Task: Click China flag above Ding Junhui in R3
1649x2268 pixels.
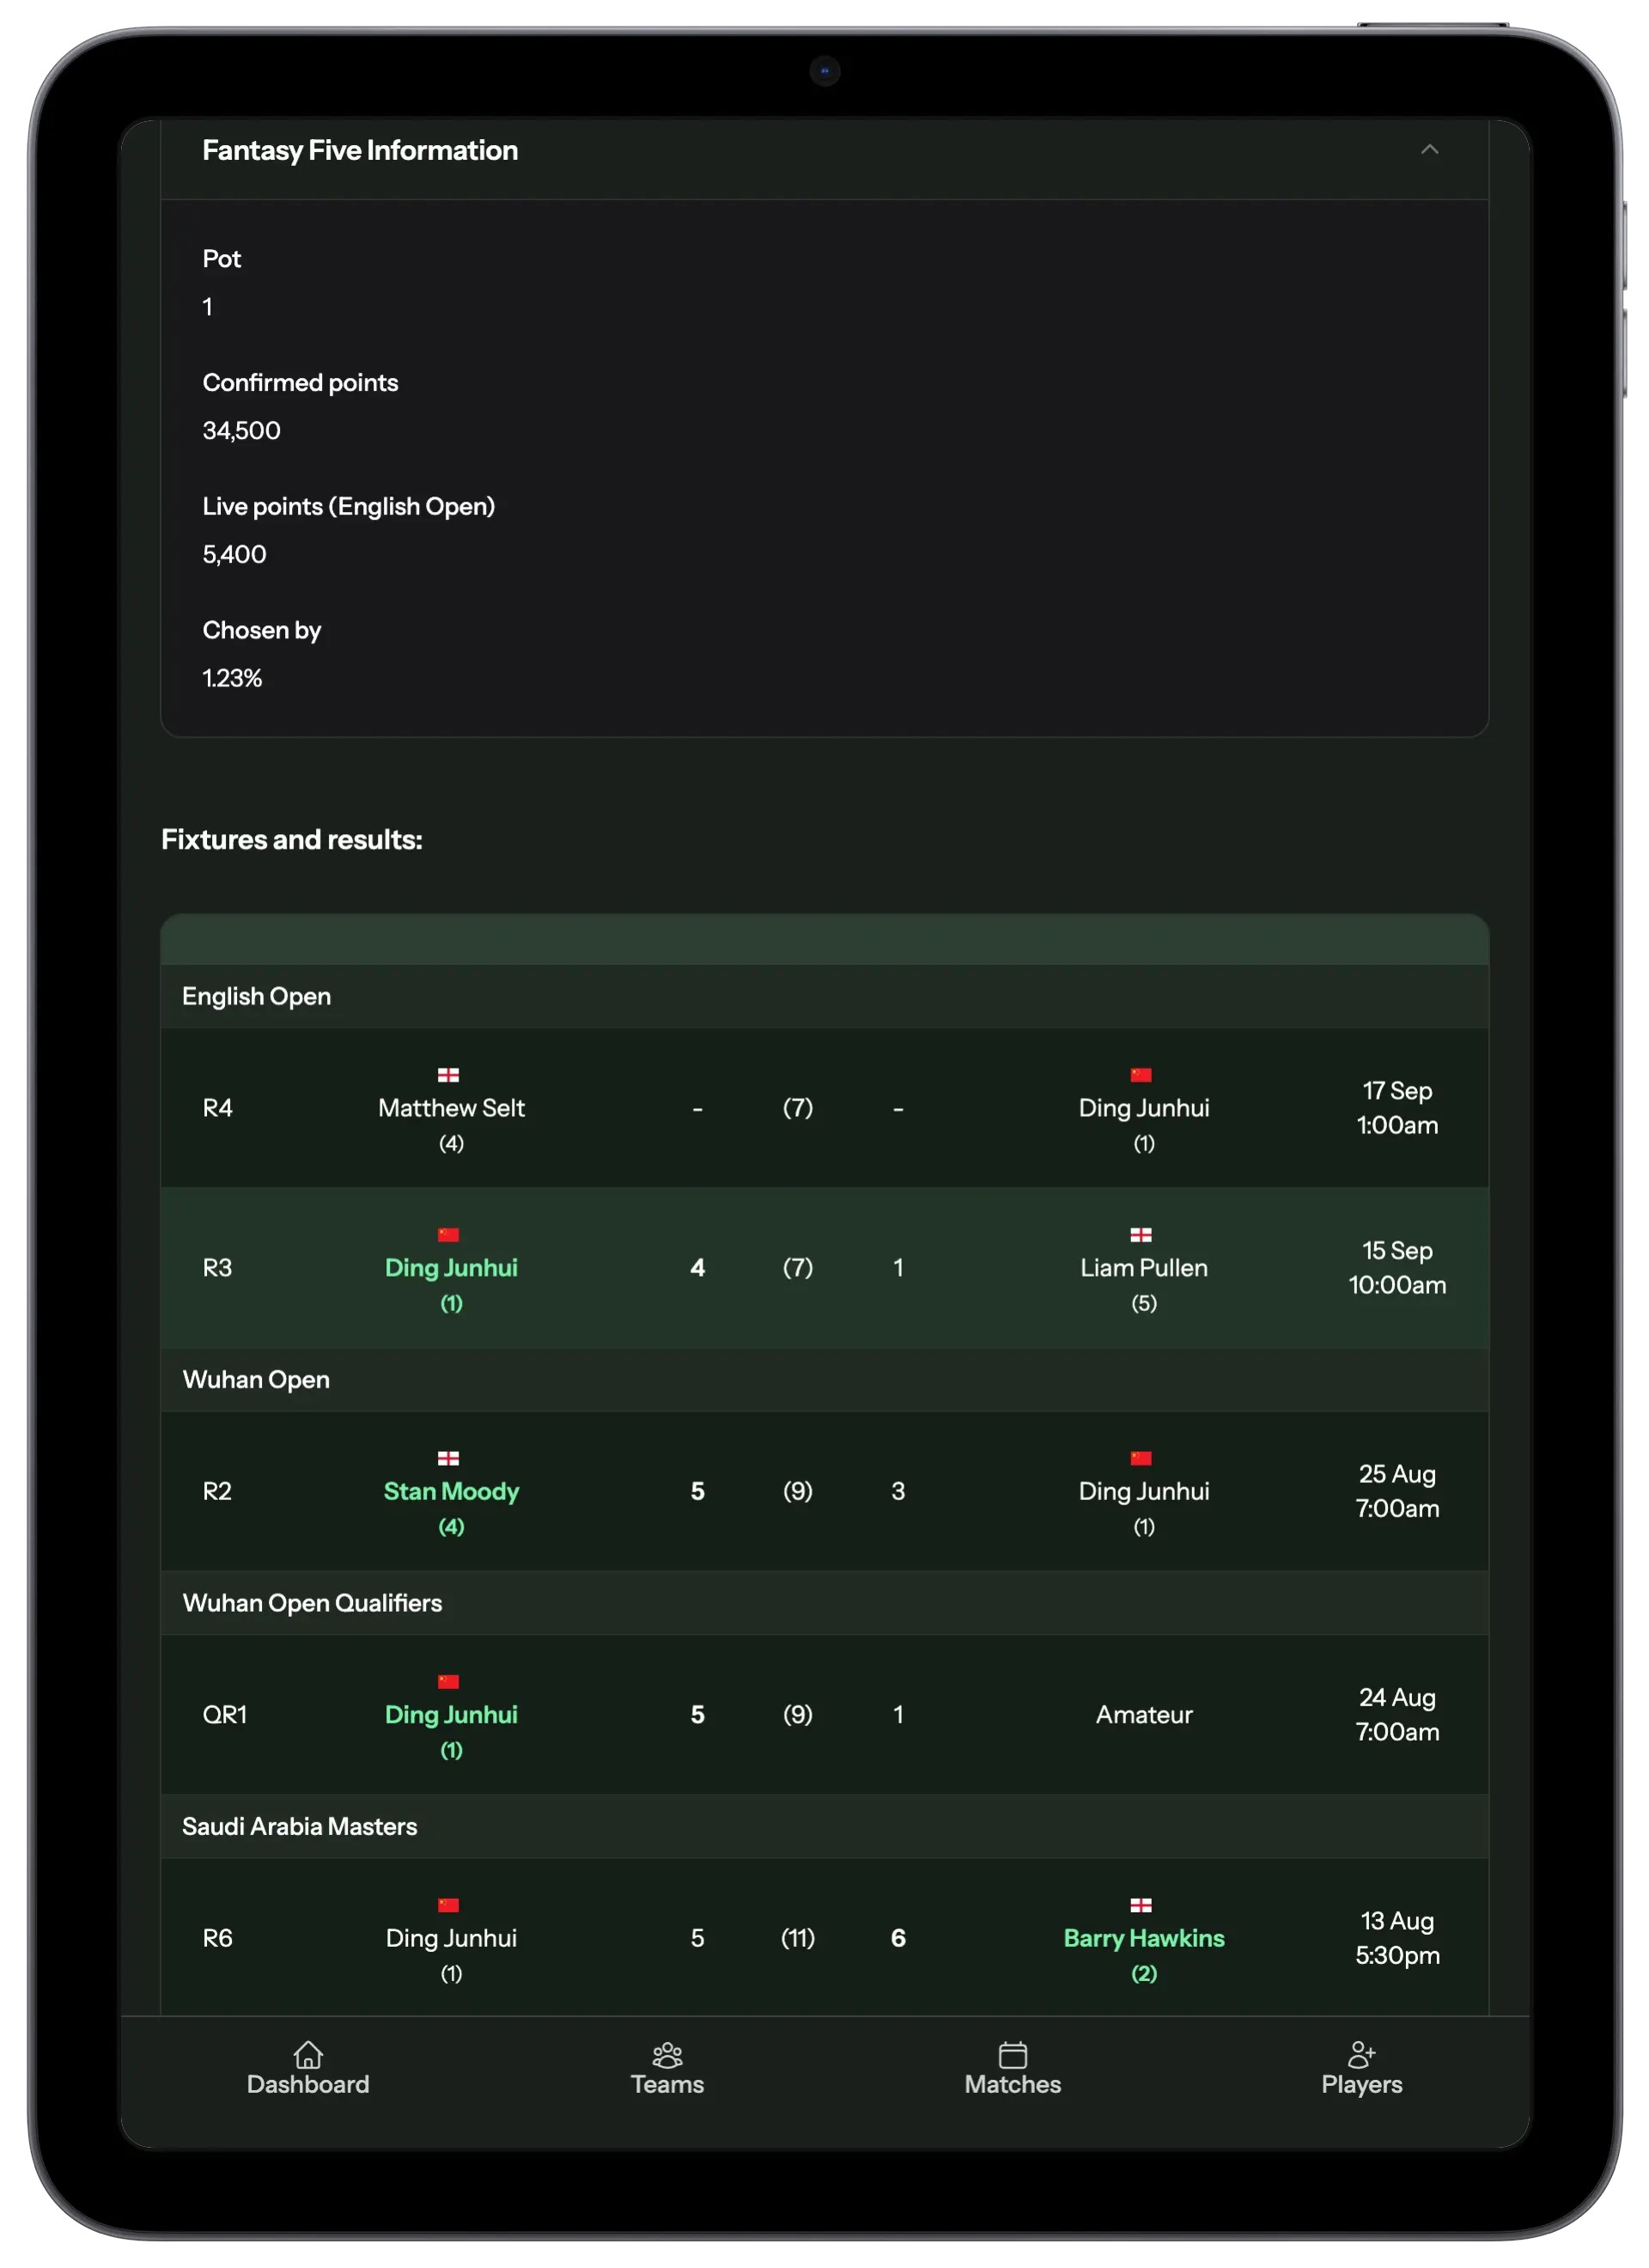Action: (x=449, y=1235)
